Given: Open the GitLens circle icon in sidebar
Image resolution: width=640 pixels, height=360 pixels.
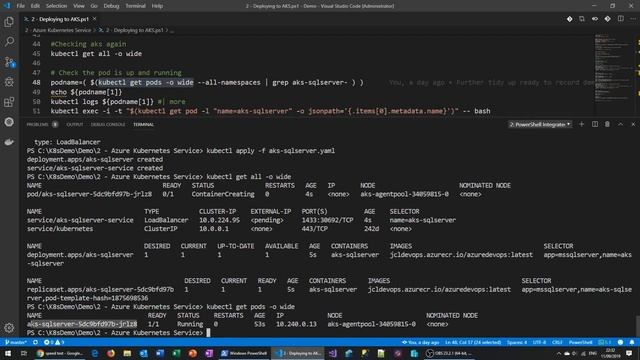Looking at the screenshot, I should point(9,122).
